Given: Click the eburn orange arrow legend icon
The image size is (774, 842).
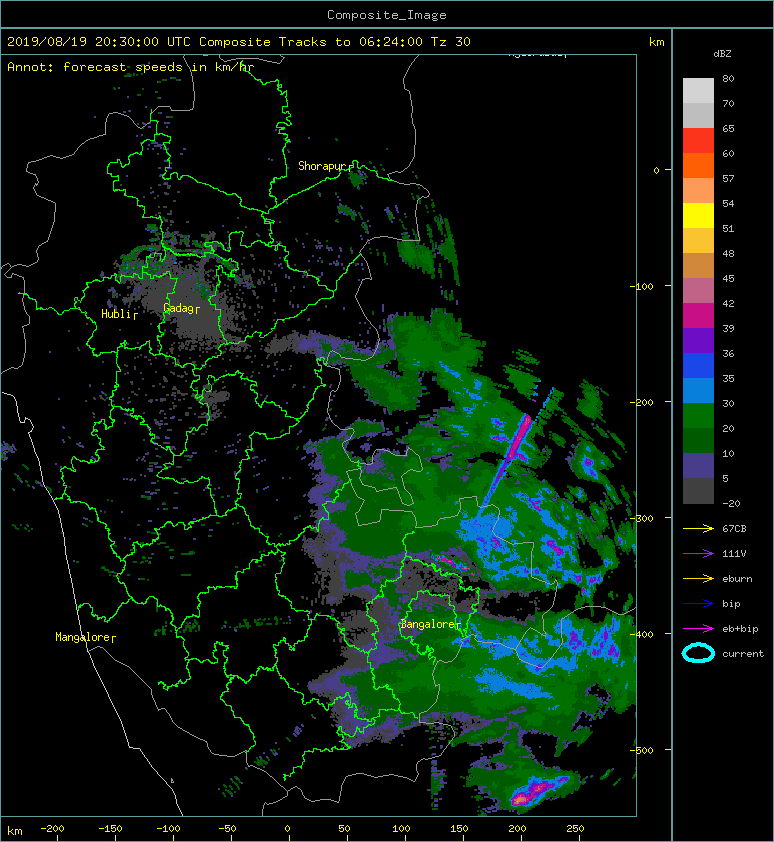Looking at the screenshot, I should tap(698, 578).
